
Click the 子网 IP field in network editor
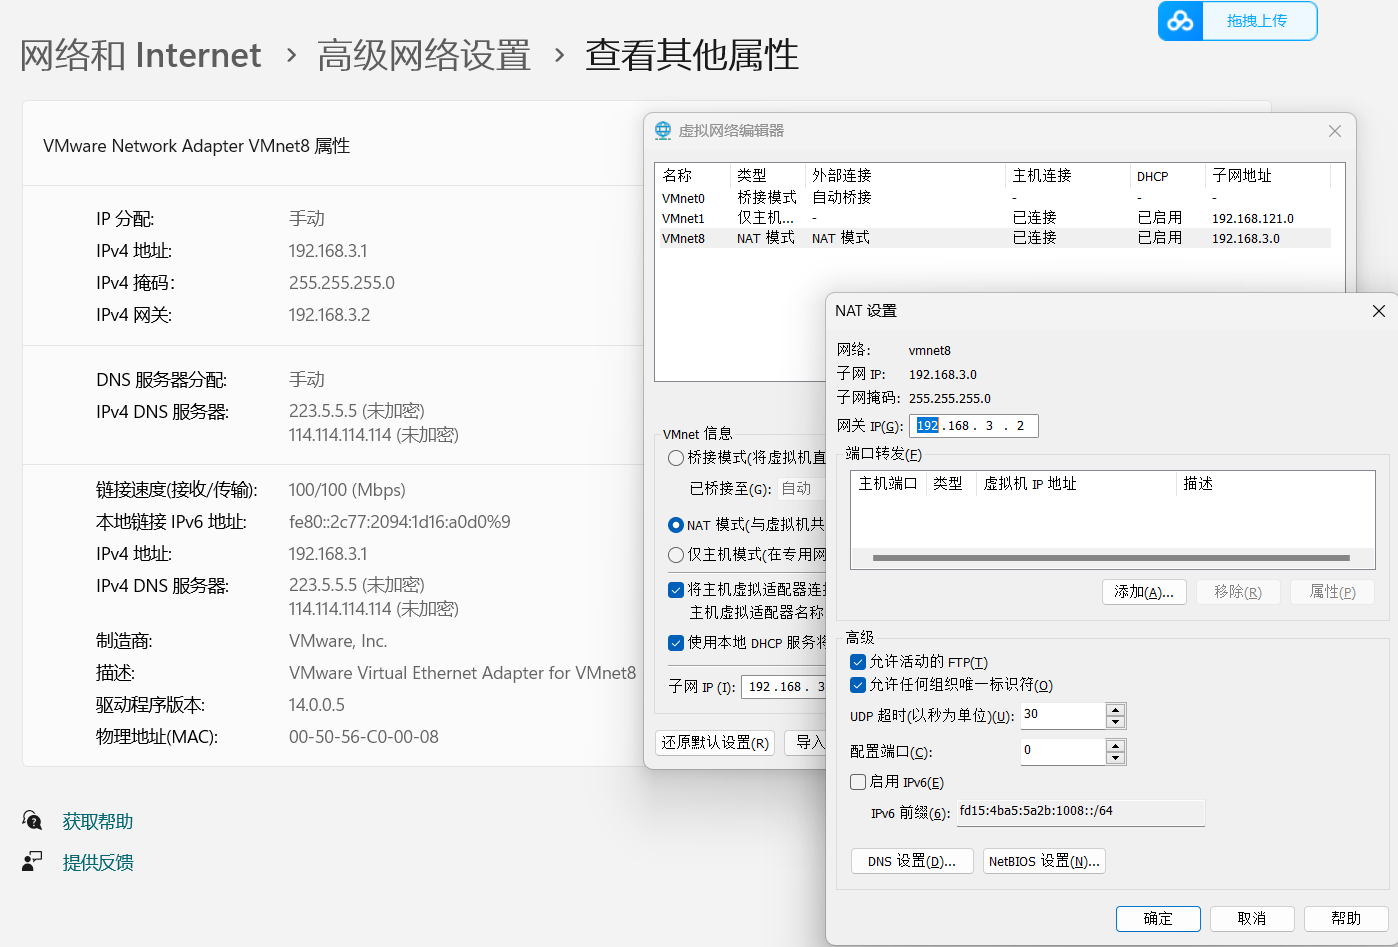[784, 687]
